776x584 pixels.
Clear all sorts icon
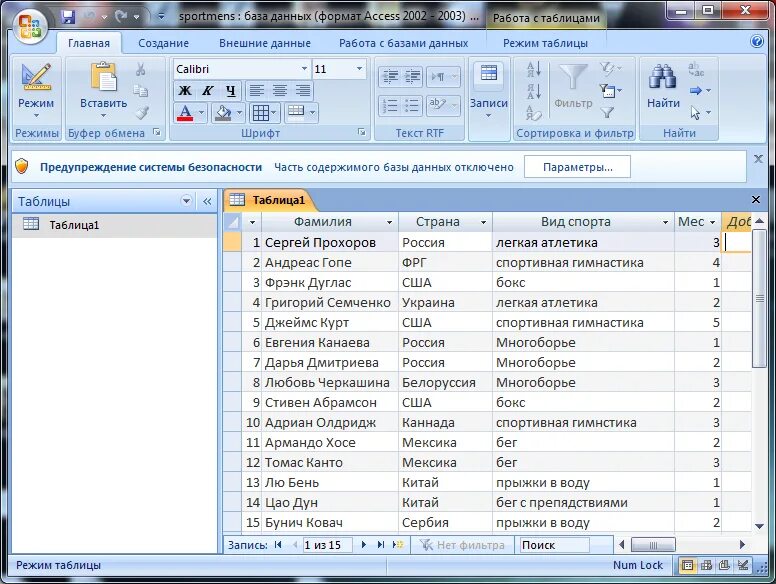pos(534,113)
